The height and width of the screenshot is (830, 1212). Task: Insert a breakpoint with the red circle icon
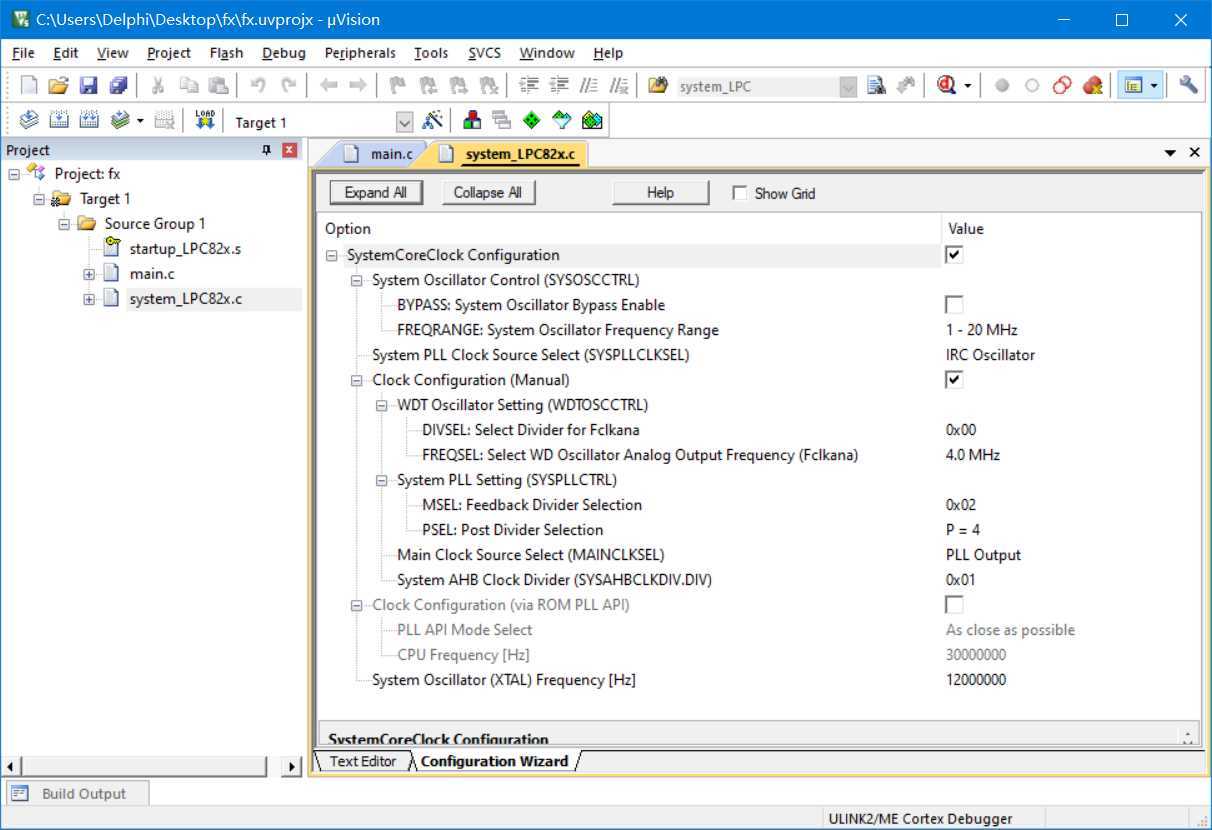click(x=1002, y=86)
